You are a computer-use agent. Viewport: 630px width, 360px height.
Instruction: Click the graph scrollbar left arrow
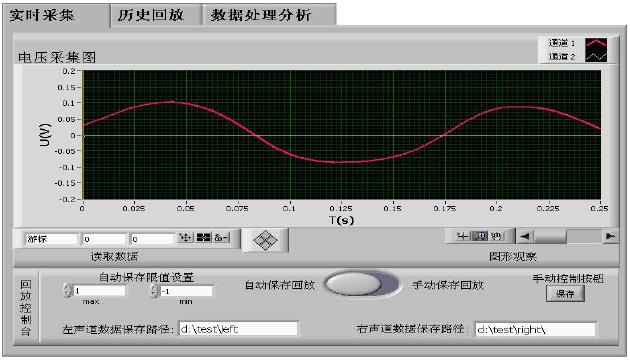click(525, 236)
